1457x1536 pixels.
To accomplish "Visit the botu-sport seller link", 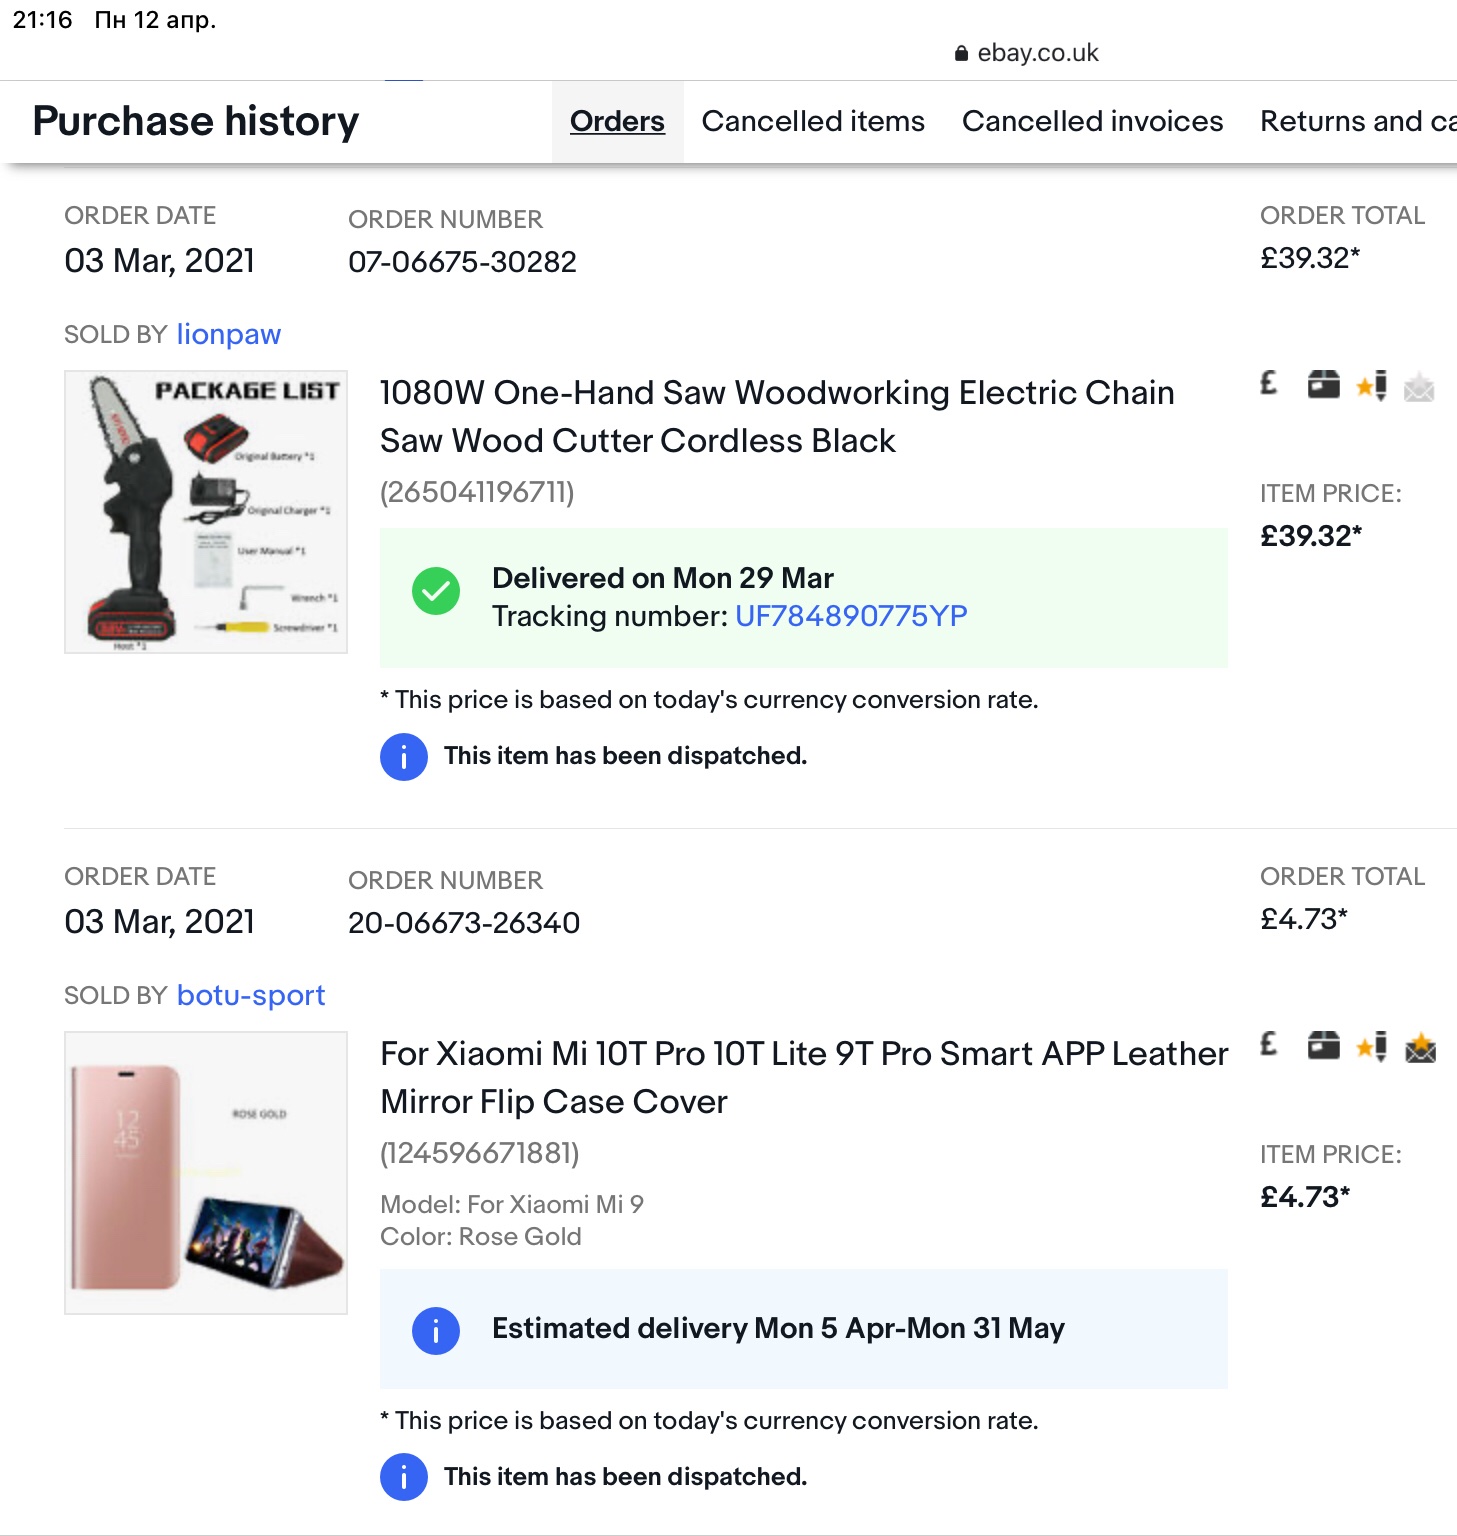I will [251, 995].
